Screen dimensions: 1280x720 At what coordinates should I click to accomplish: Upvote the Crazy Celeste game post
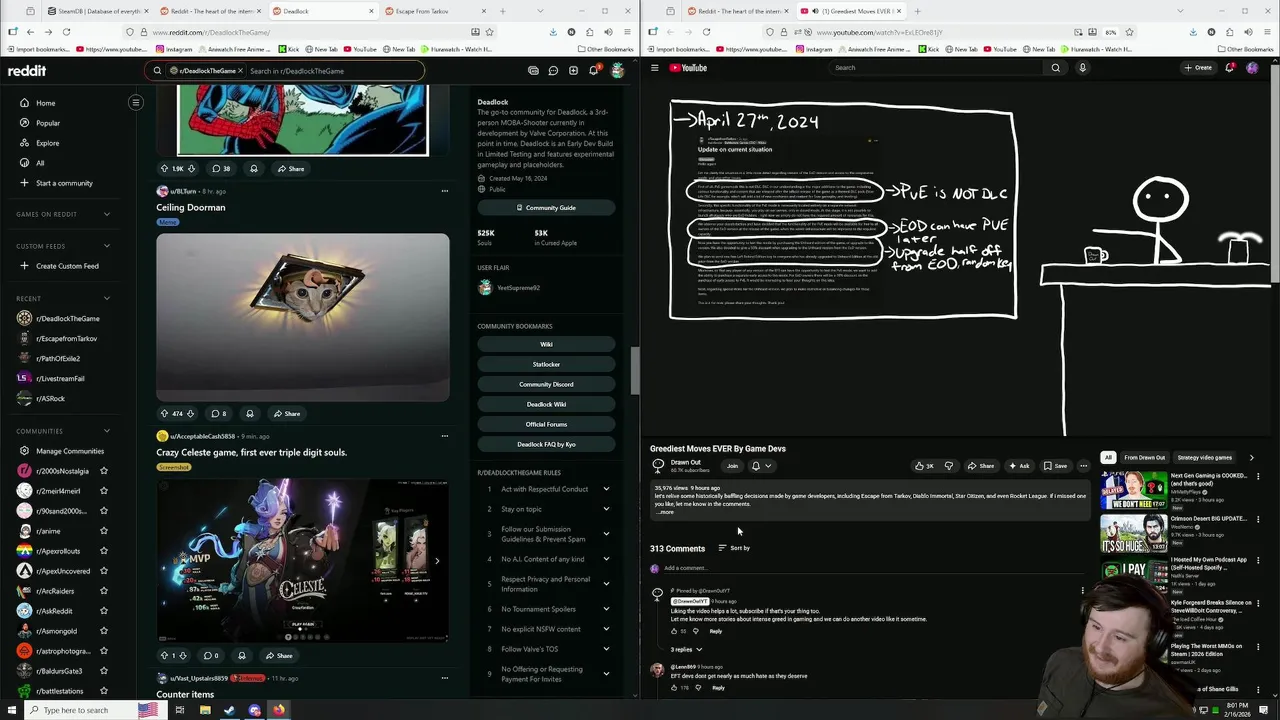tap(164, 656)
